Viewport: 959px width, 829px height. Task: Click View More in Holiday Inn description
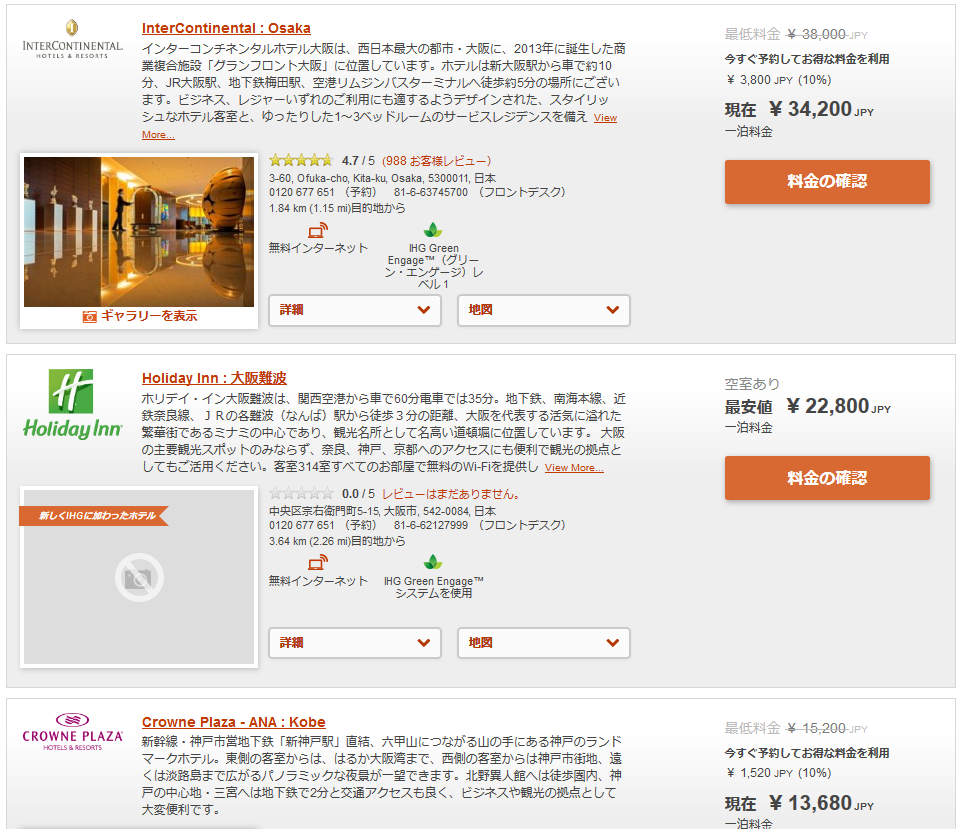(574, 468)
